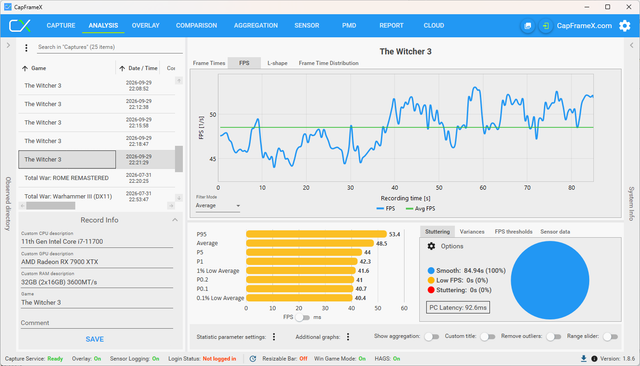This screenshot has width=640, height=366.
Task: Open the OVERLAY tab
Action: pyautogui.click(x=145, y=26)
